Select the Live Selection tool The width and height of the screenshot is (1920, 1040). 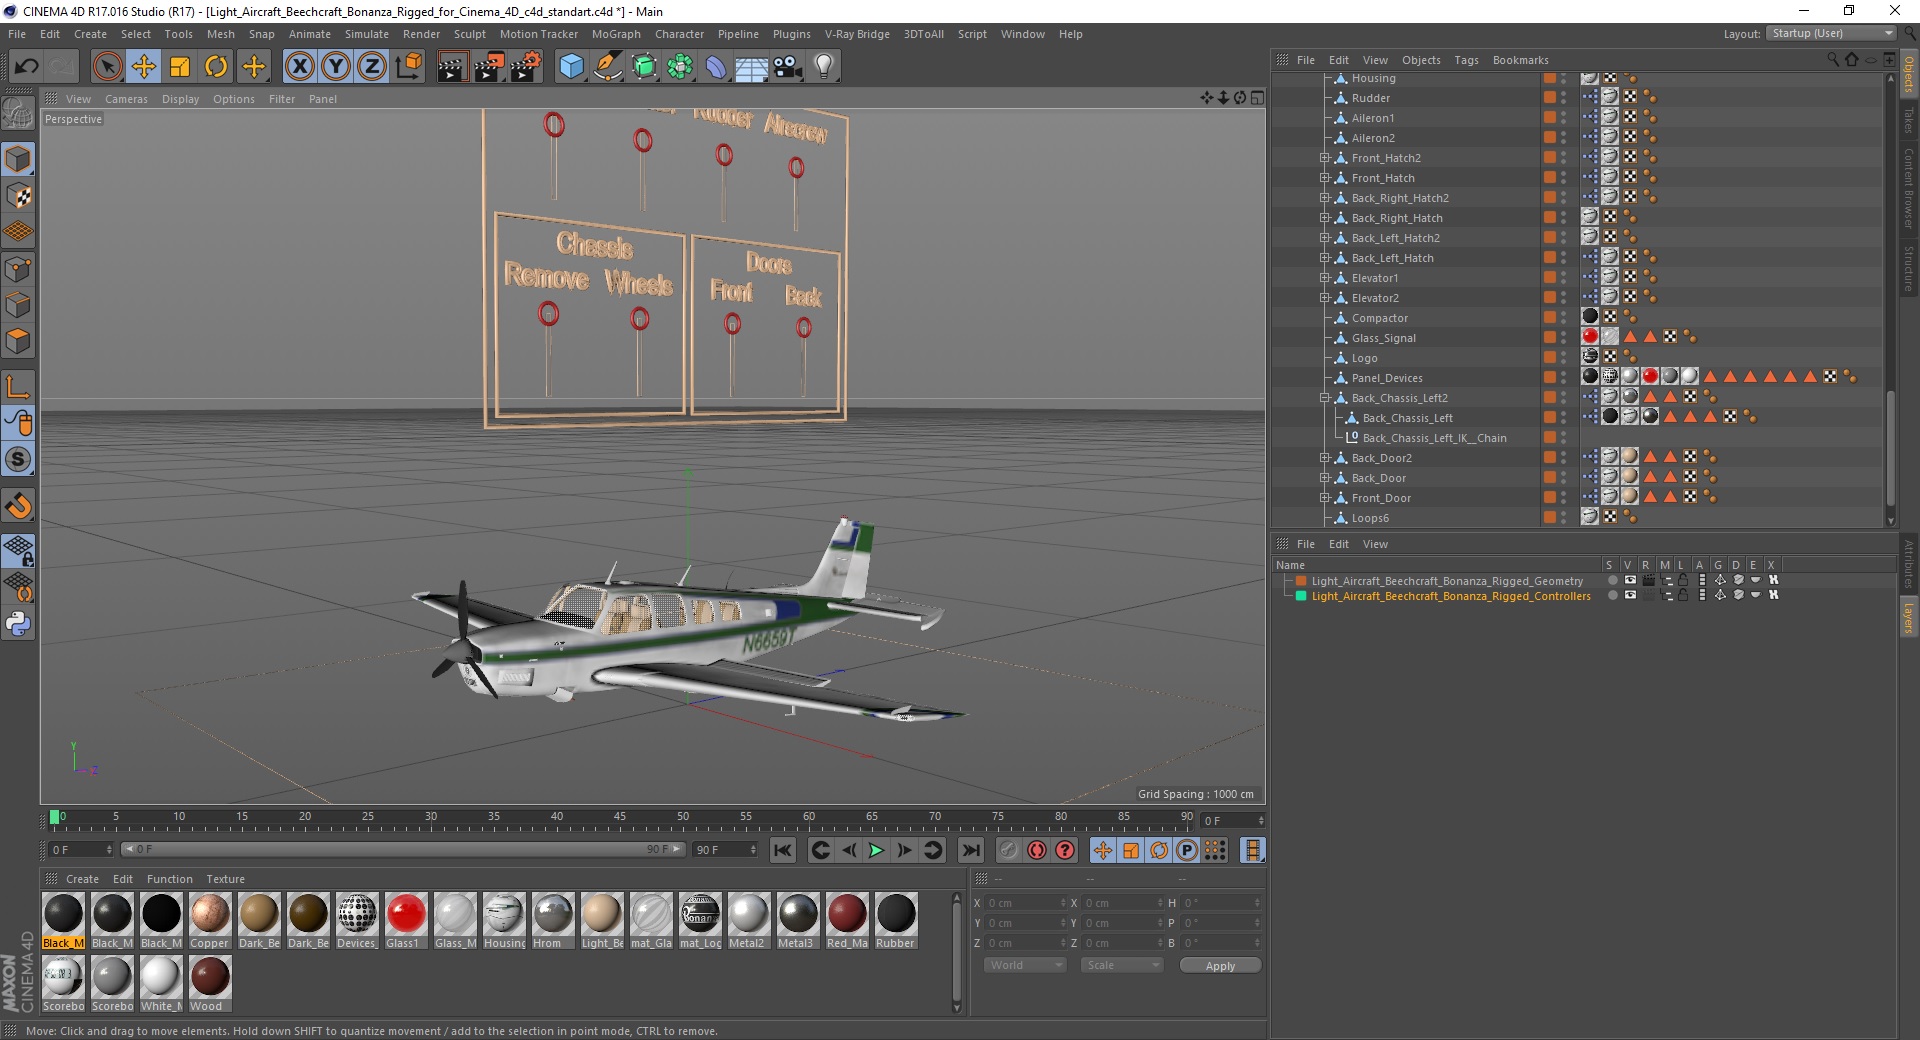click(x=107, y=67)
